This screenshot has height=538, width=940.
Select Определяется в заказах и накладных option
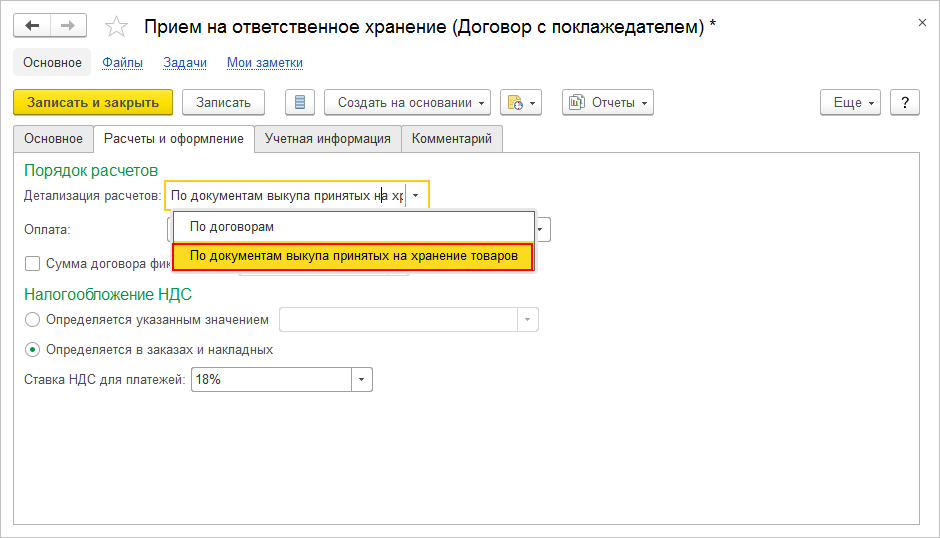tap(33, 350)
